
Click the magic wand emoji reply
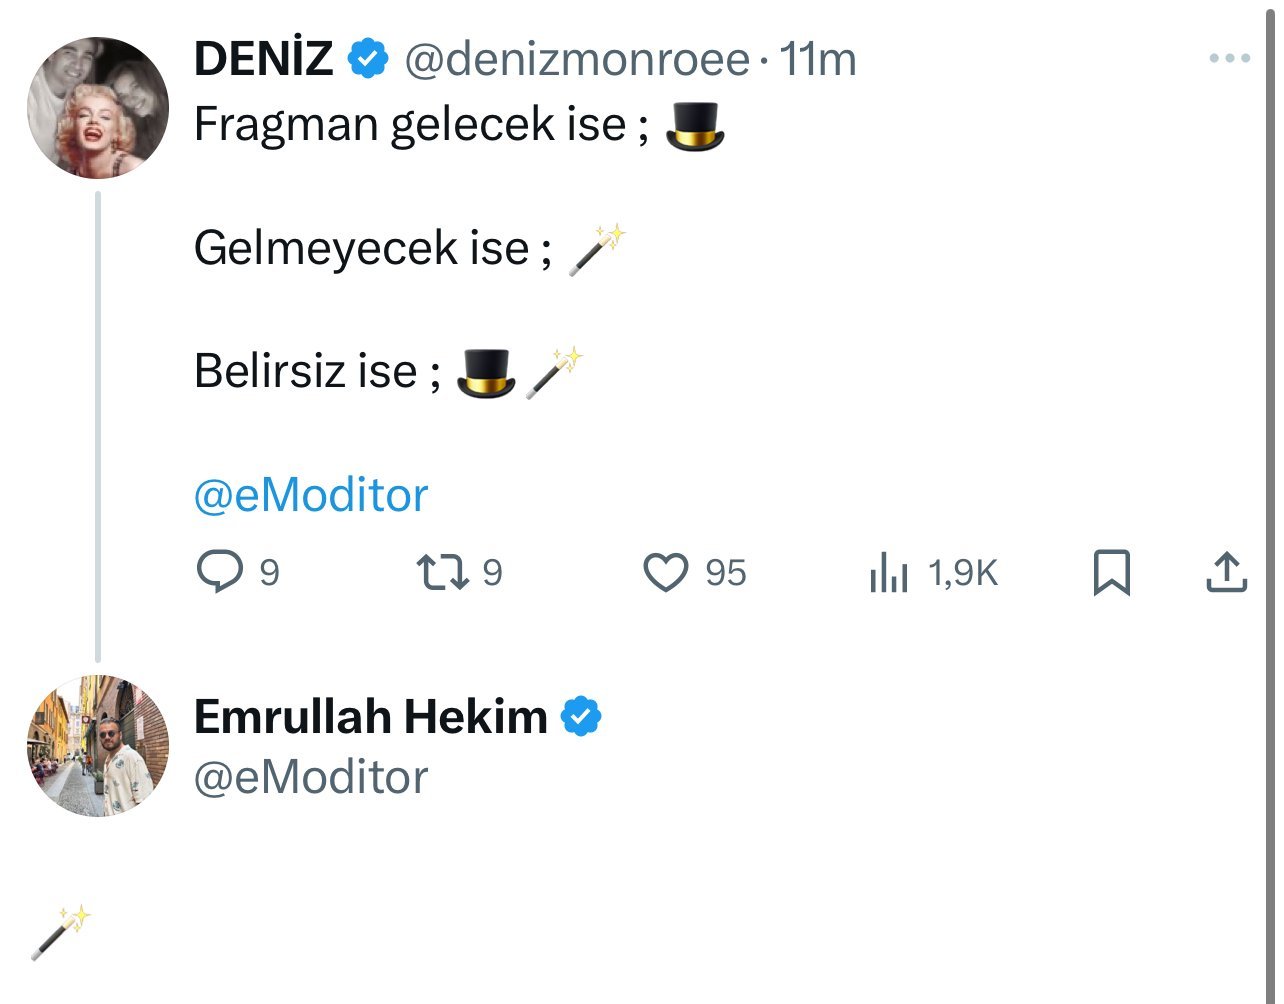pos(61,932)
